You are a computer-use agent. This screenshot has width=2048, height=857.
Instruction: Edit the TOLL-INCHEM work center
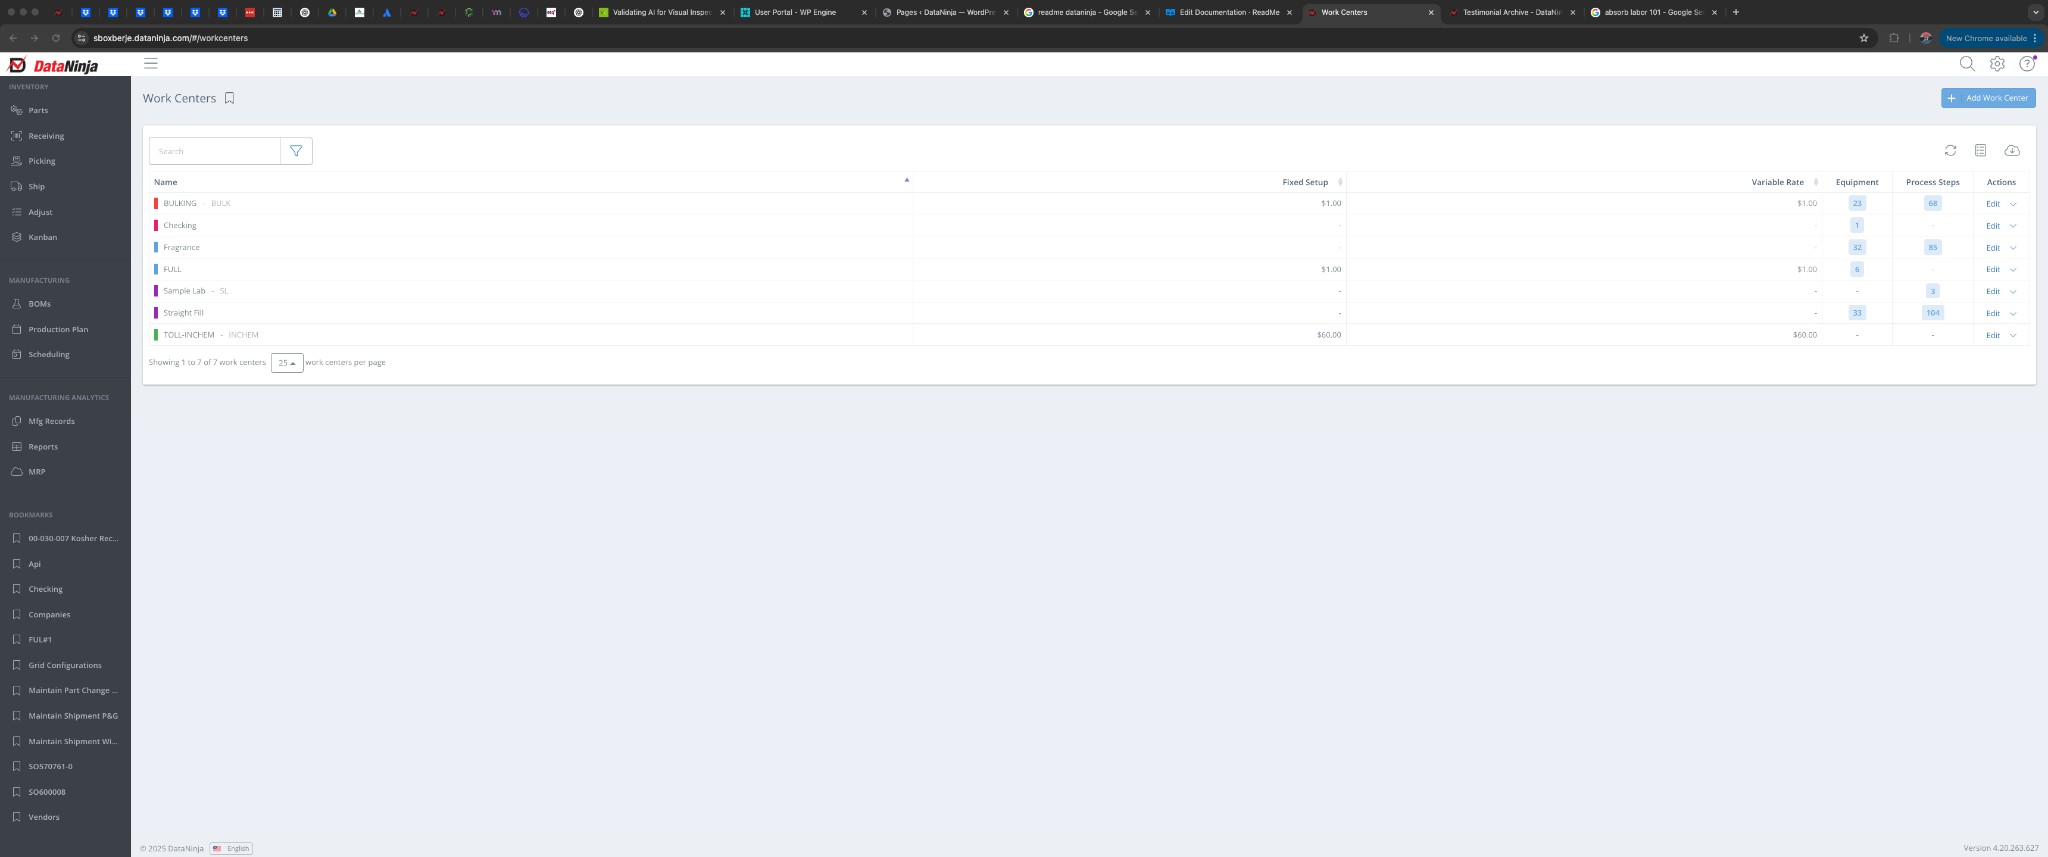click(x=1992, y=336)
